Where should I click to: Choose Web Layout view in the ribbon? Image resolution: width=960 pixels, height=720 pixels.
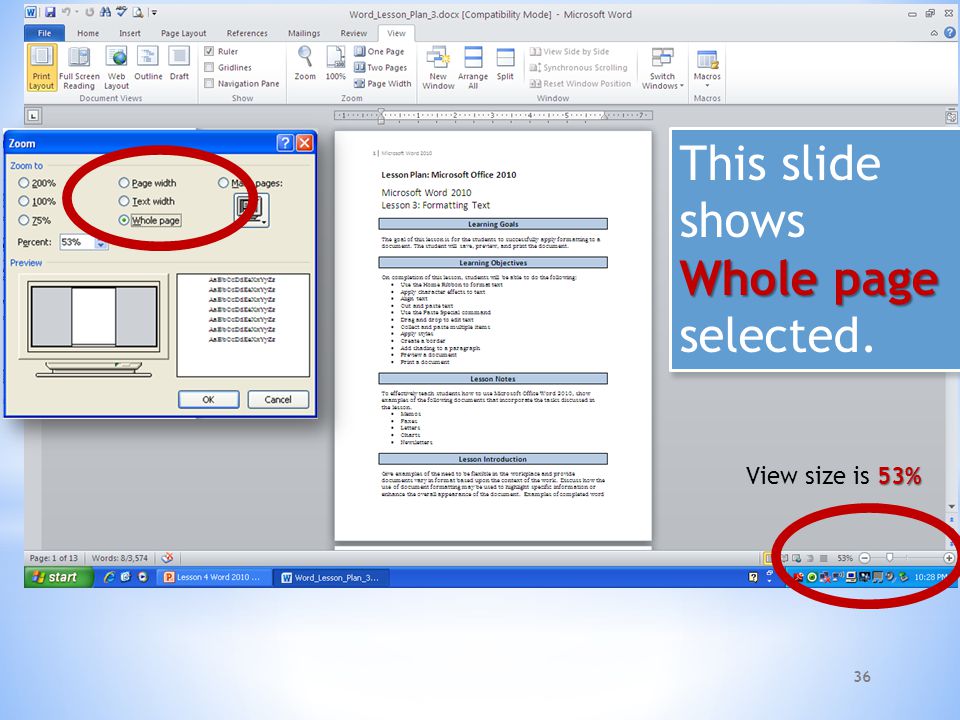click(116, 68)
